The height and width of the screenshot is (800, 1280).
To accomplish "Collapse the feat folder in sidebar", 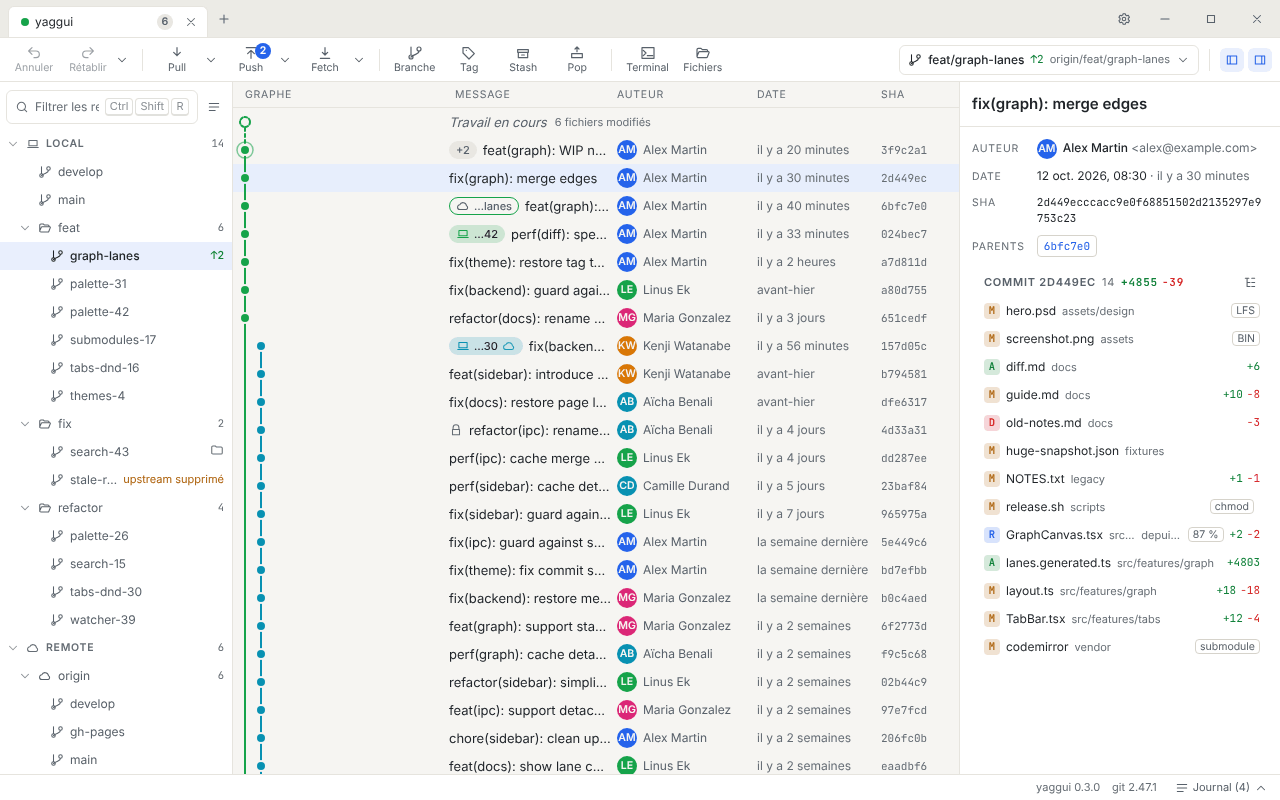I will 26,228.
